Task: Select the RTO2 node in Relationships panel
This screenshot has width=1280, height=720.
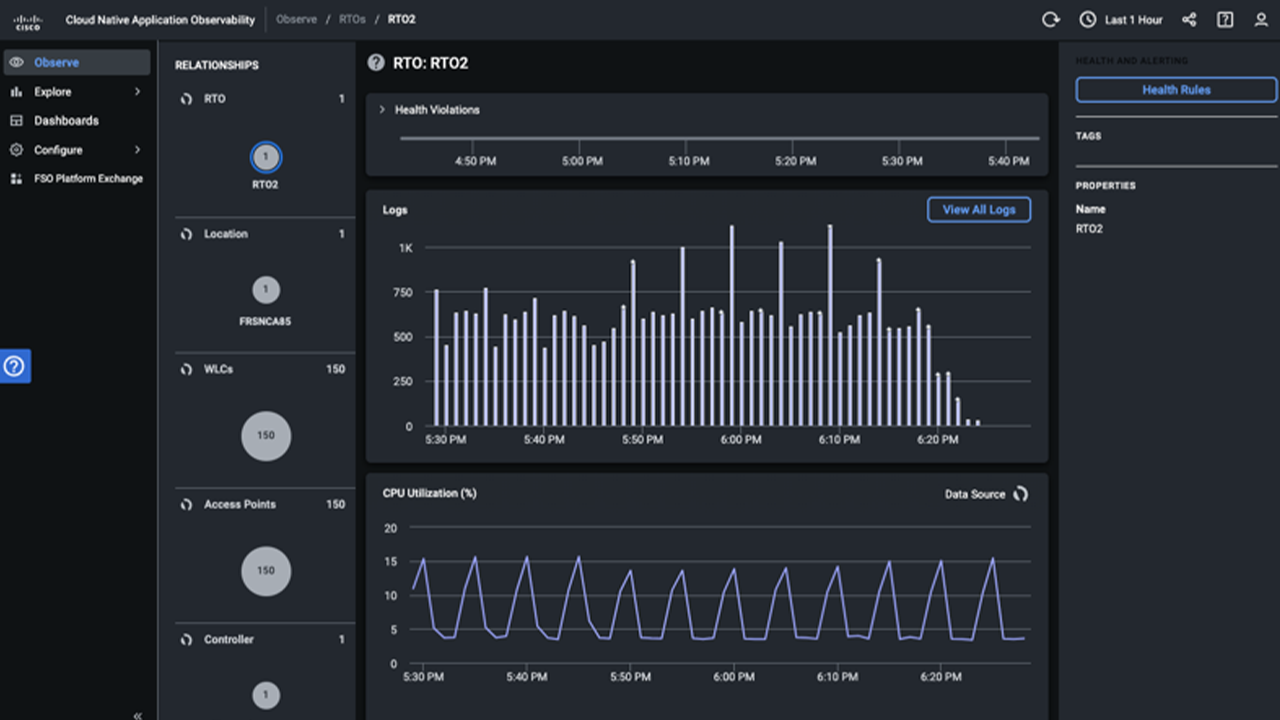Action: click(265, 157)
